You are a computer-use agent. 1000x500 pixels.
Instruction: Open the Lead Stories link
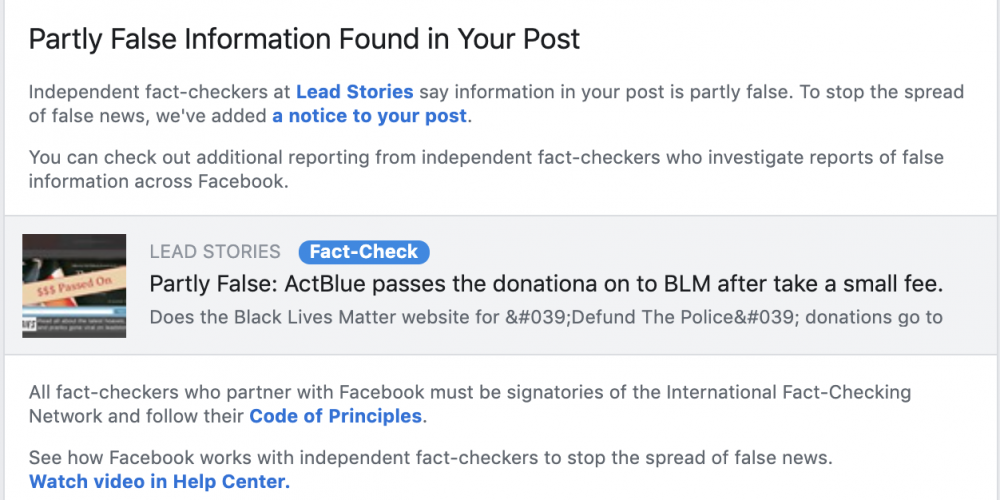coord(354,92)
